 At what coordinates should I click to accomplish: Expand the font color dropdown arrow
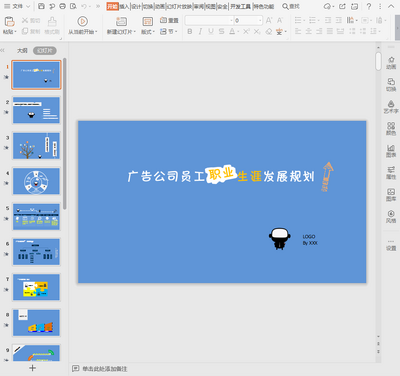pyautogui.click(x=238, y=32)
